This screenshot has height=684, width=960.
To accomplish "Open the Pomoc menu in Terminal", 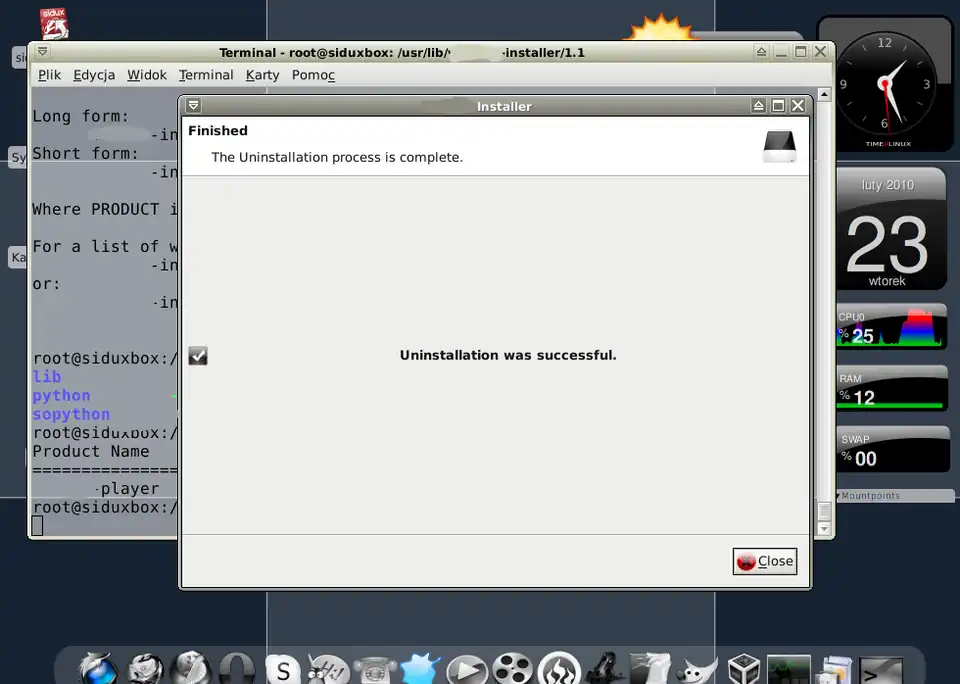I will coord(313,75).
